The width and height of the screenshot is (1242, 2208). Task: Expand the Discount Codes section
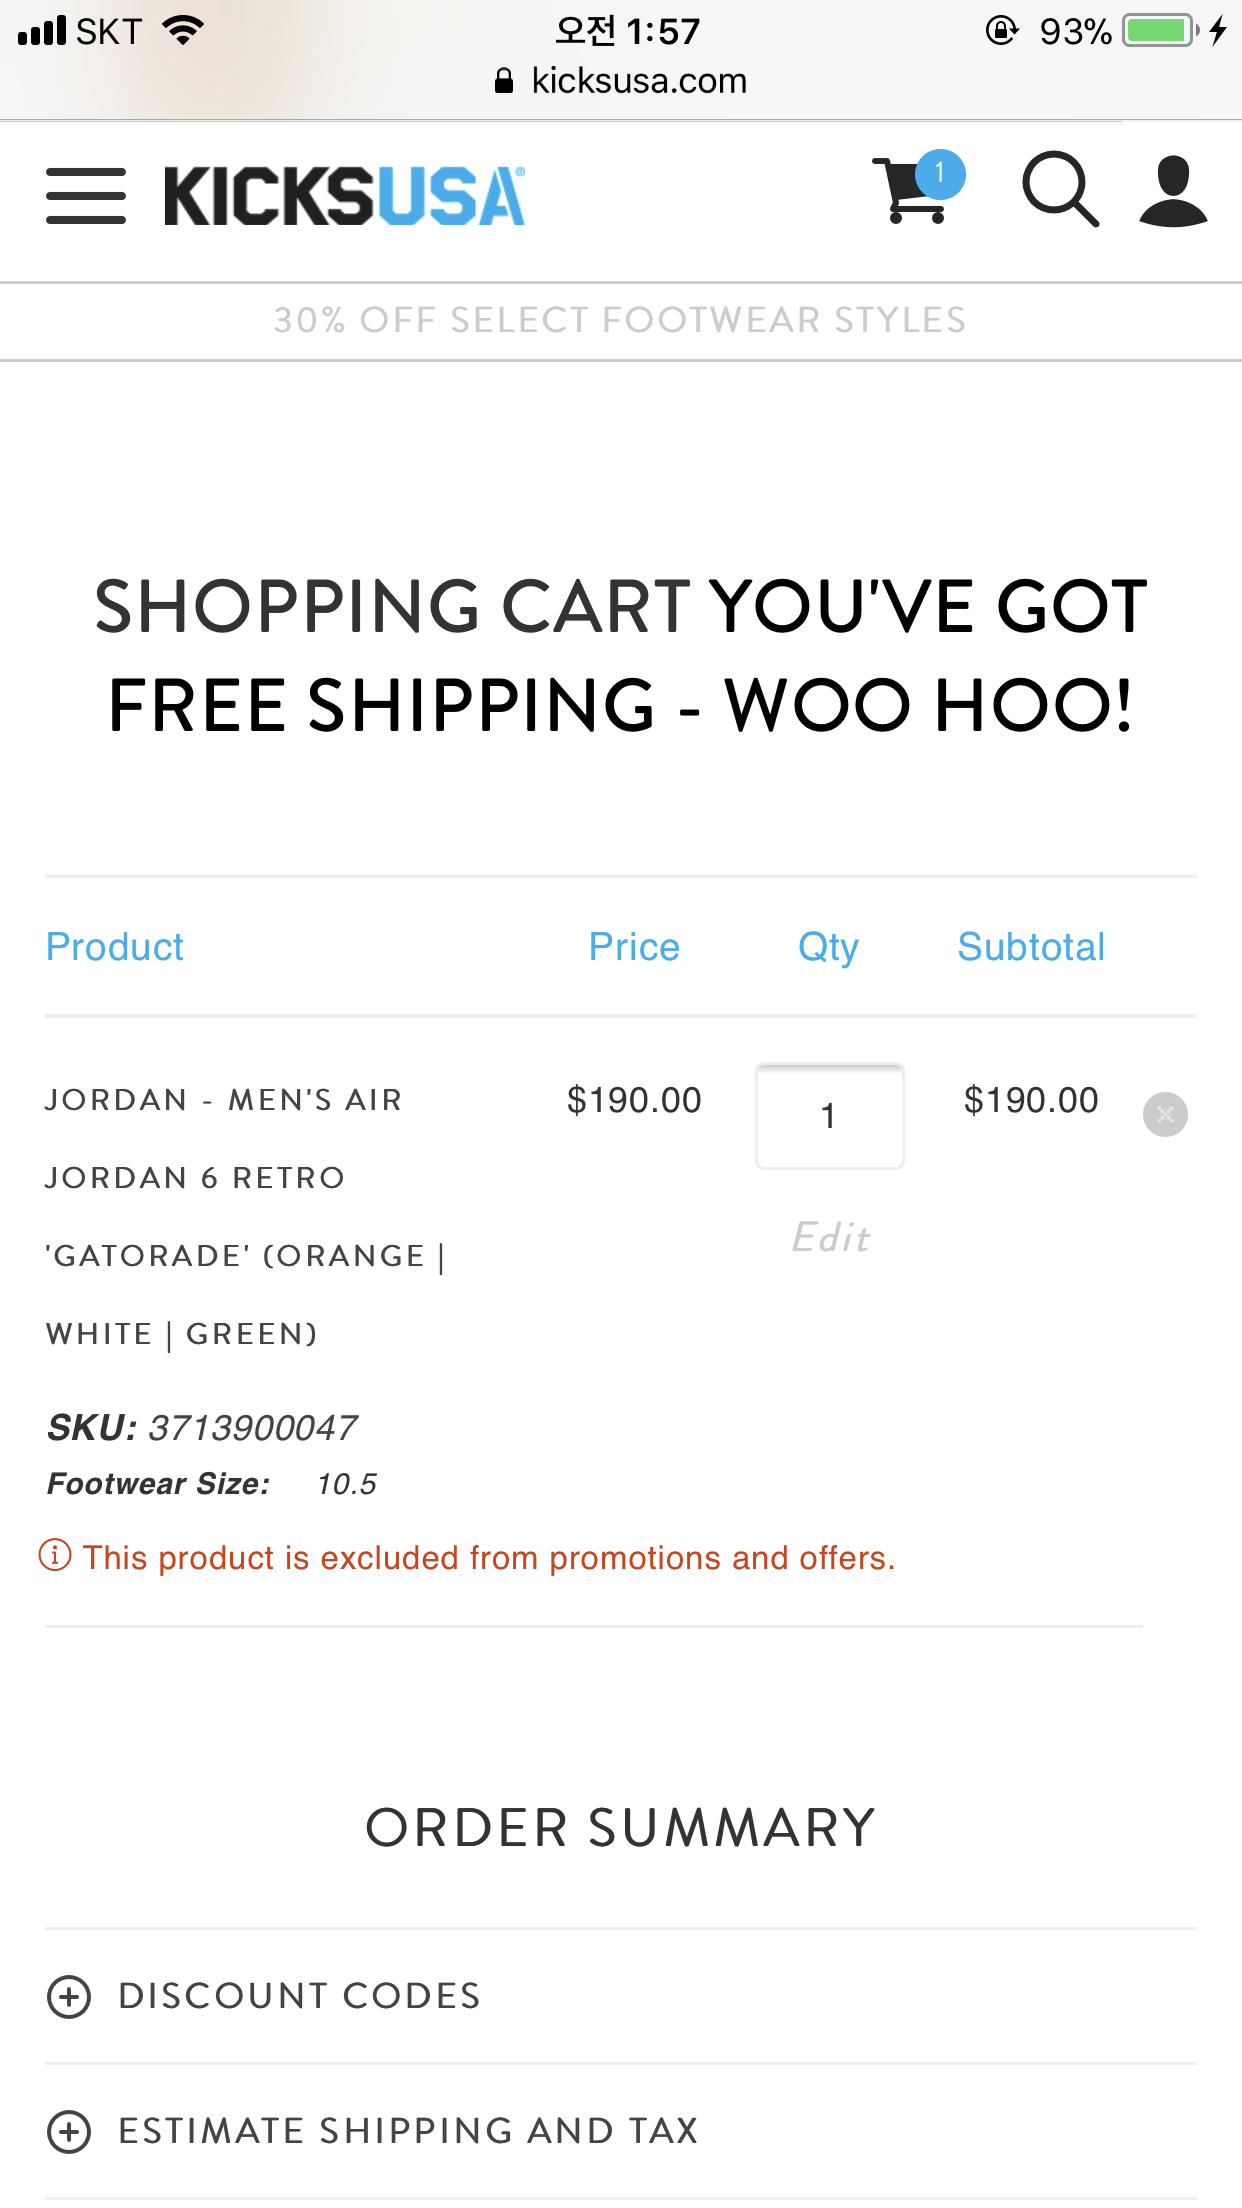(x=300, y=1996)
